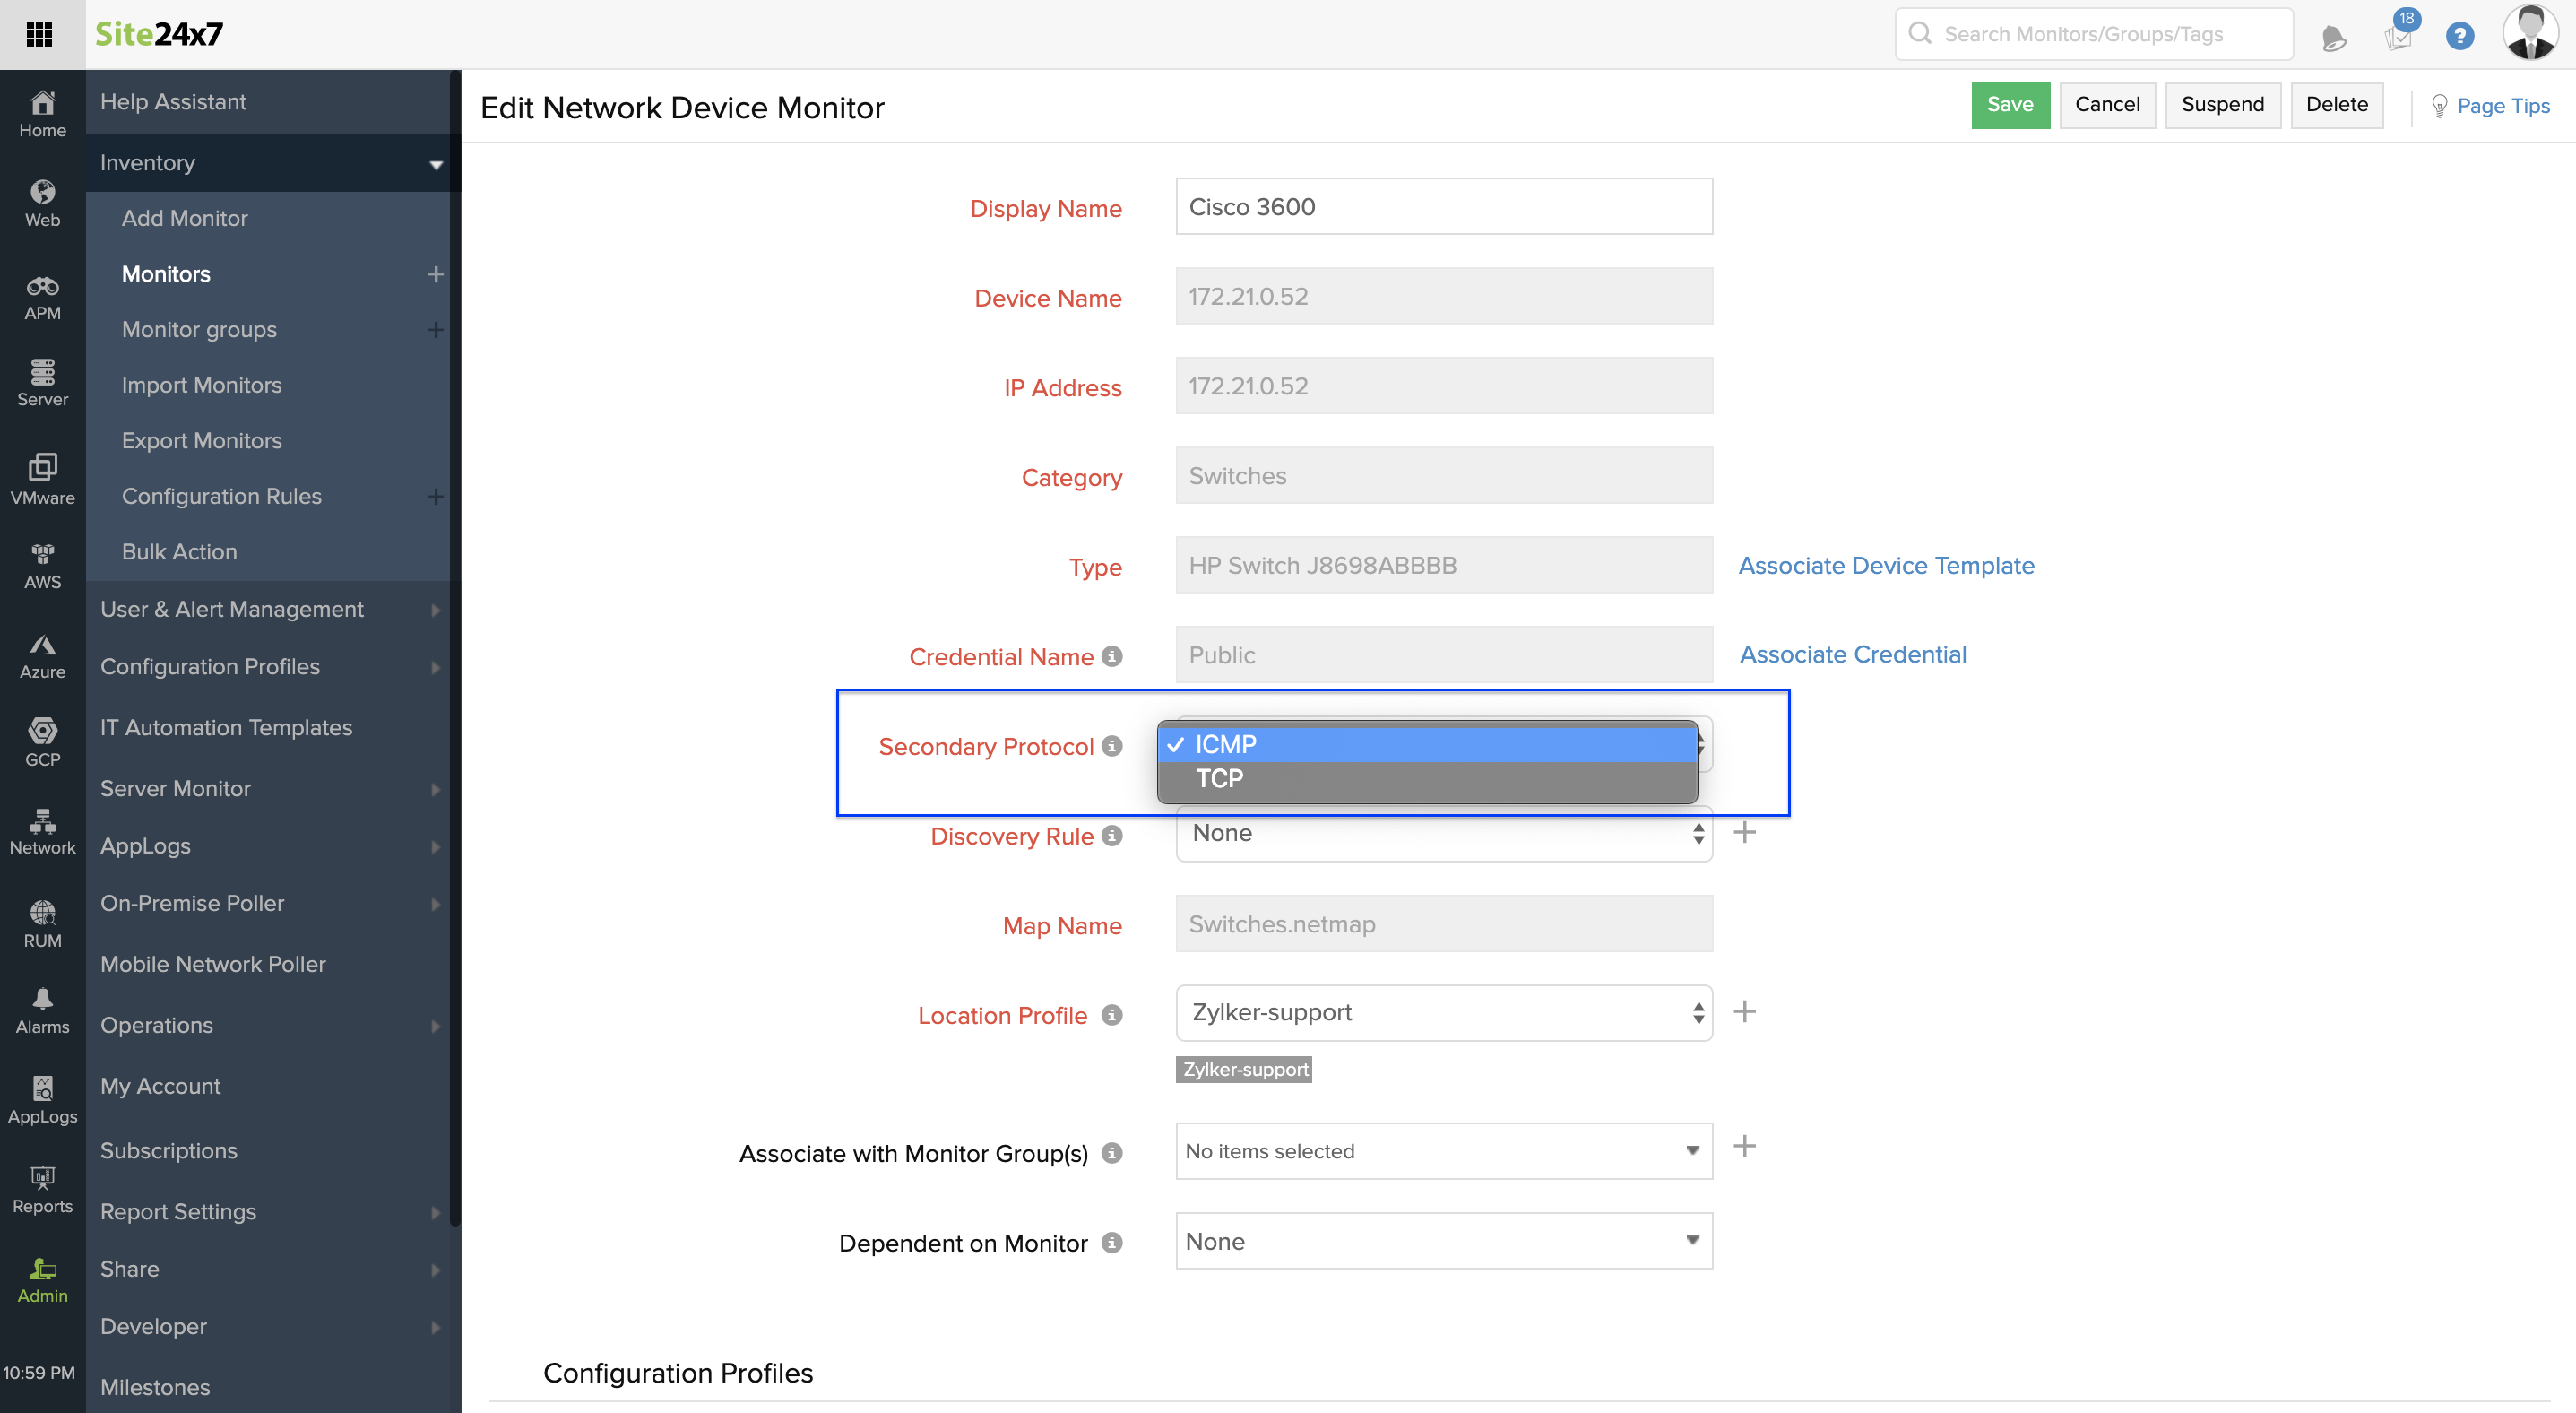
Task: Go to Home in sidebar
Action: (x=42, y=114)
